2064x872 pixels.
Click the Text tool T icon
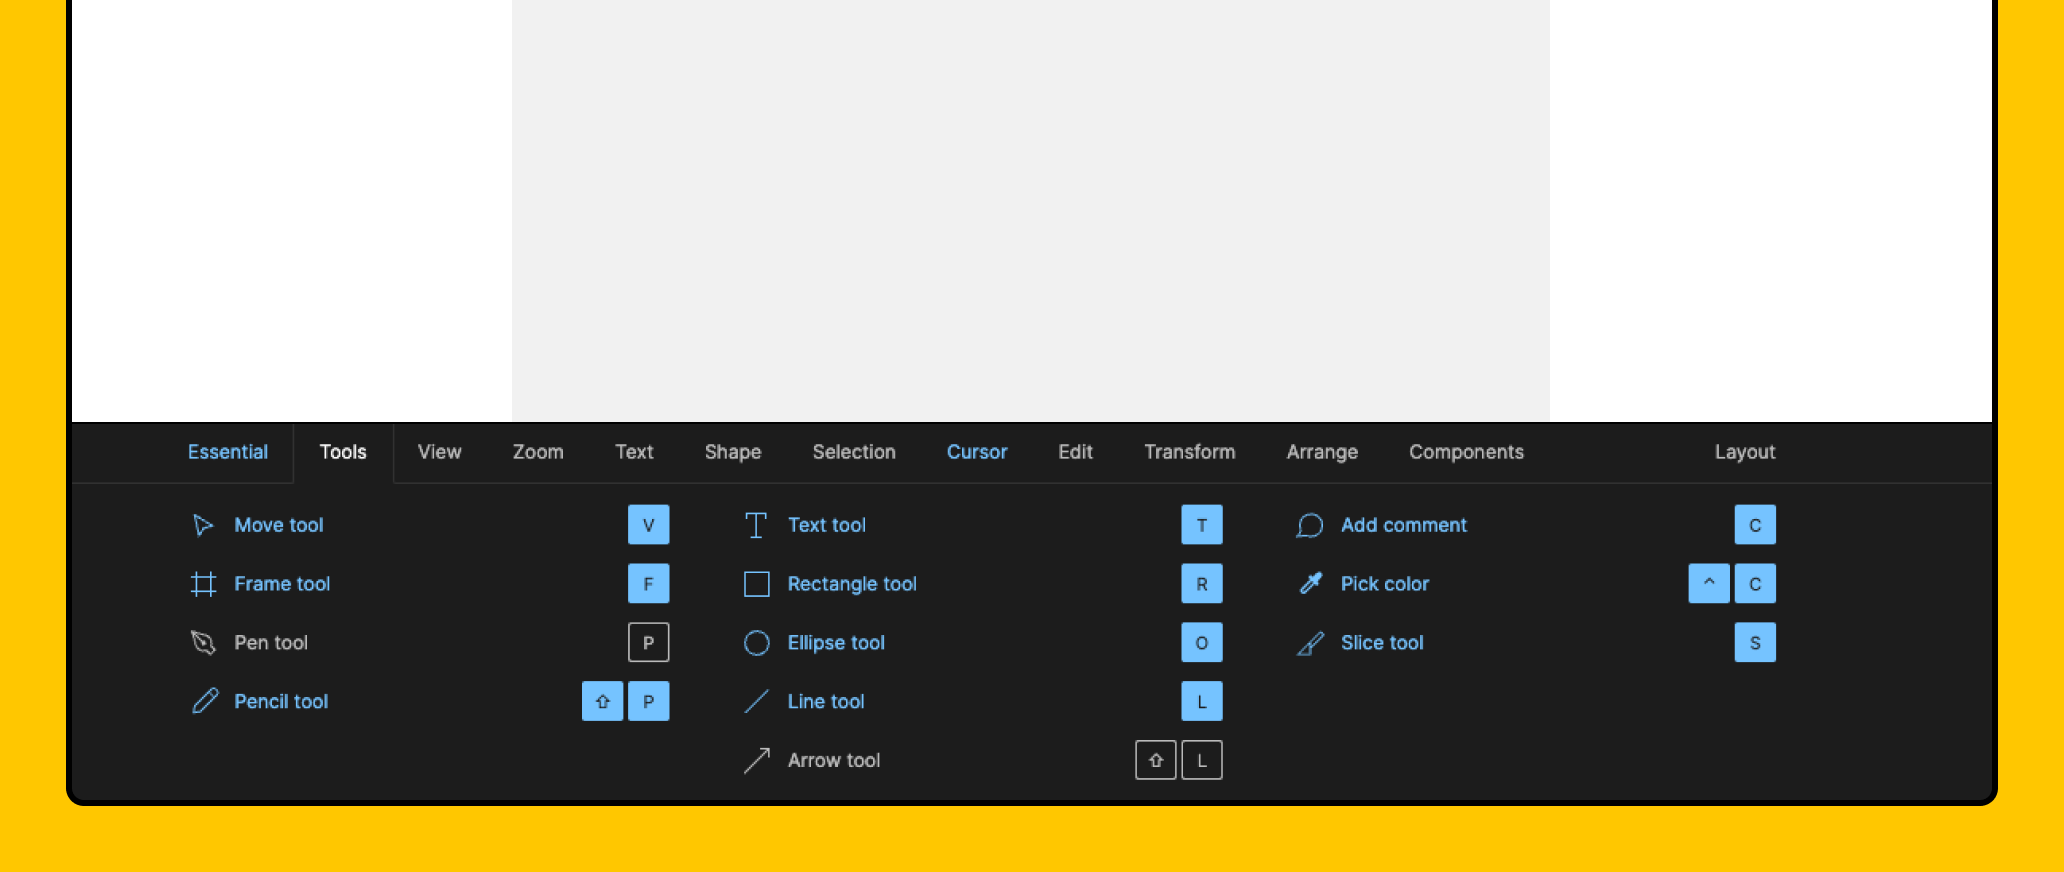pos(756,525)
